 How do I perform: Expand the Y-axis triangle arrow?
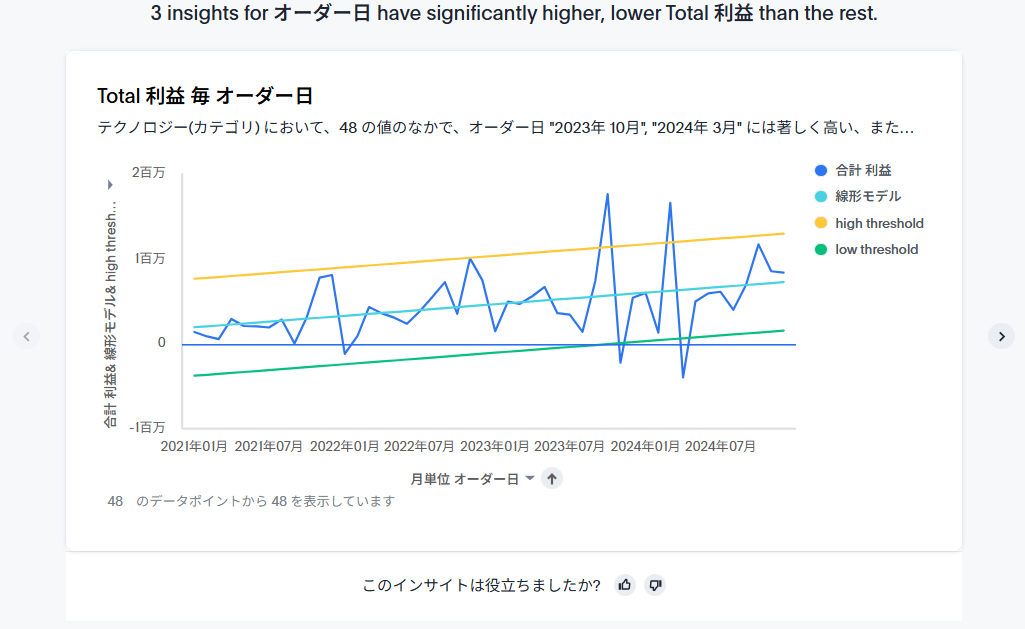[x=110, y=185]
